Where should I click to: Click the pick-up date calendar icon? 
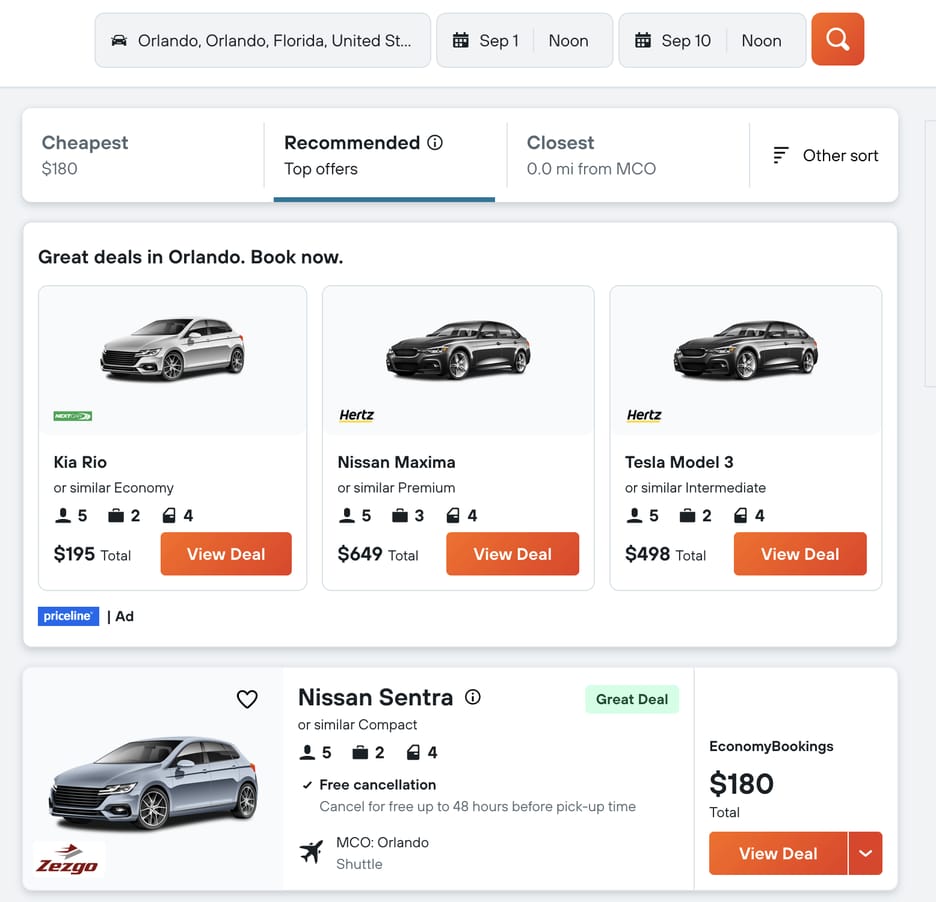tap(461, 41)
